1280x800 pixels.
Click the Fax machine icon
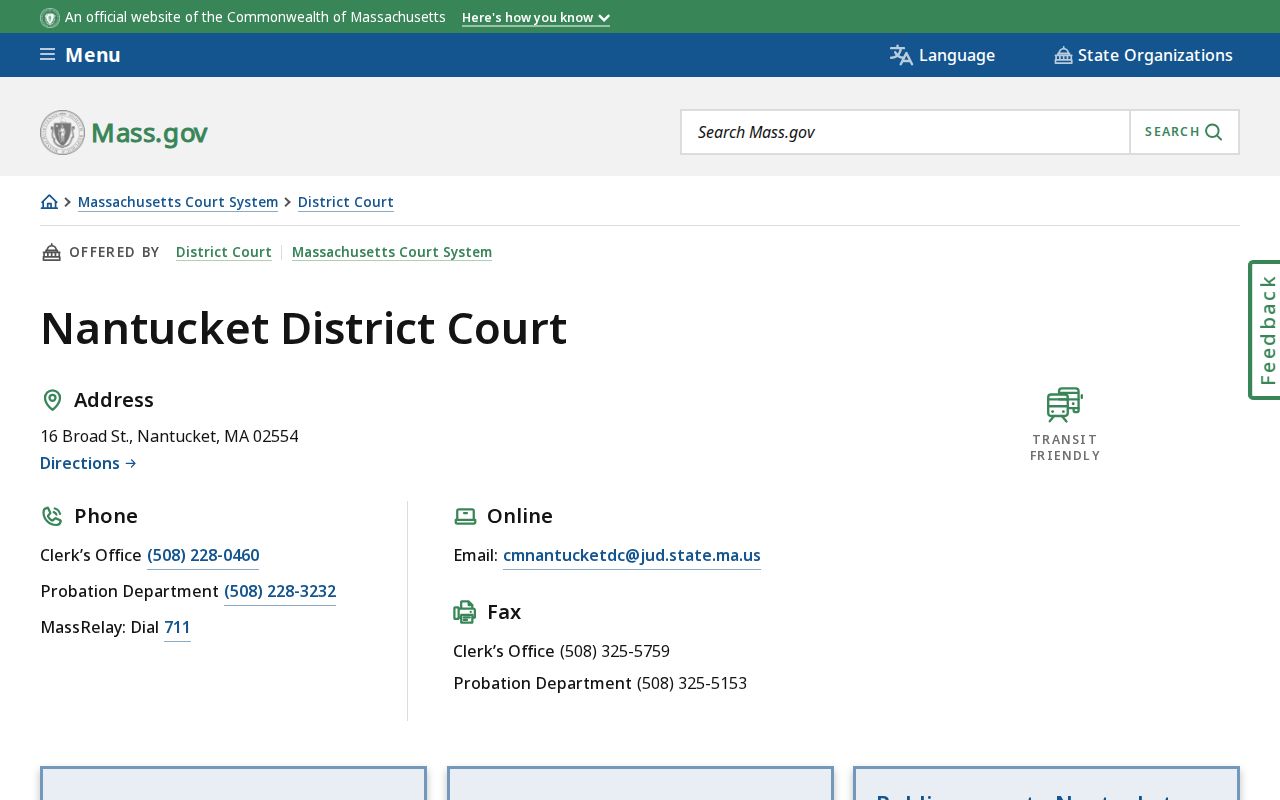465,612
